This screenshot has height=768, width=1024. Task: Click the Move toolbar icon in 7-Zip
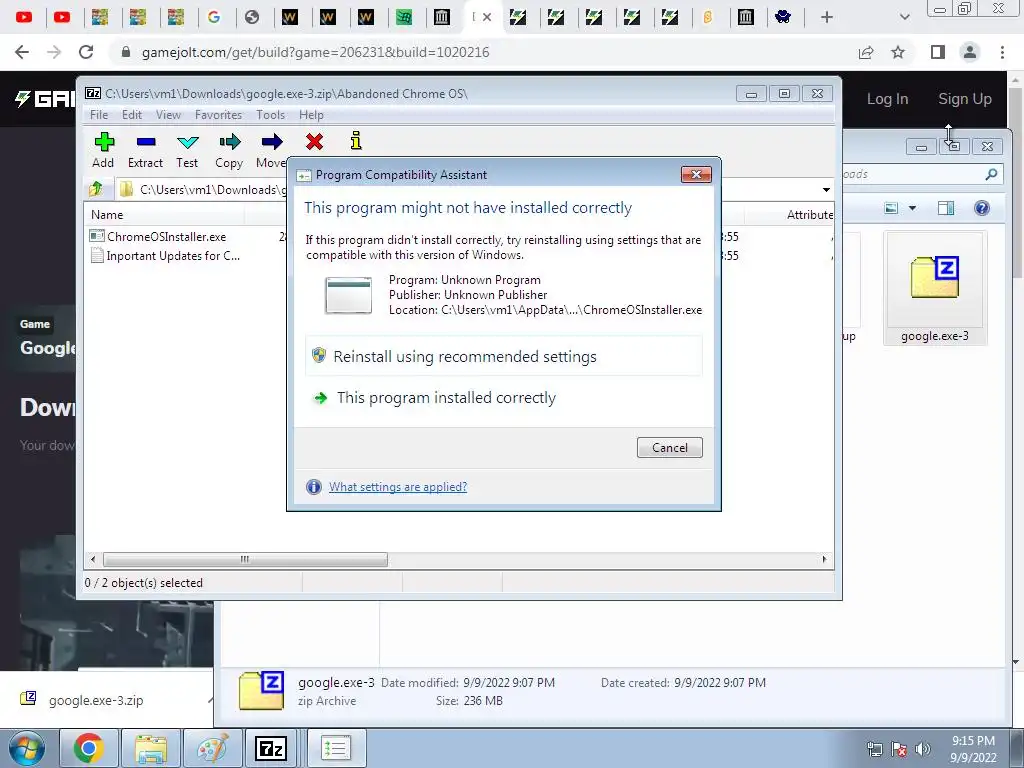271,150
